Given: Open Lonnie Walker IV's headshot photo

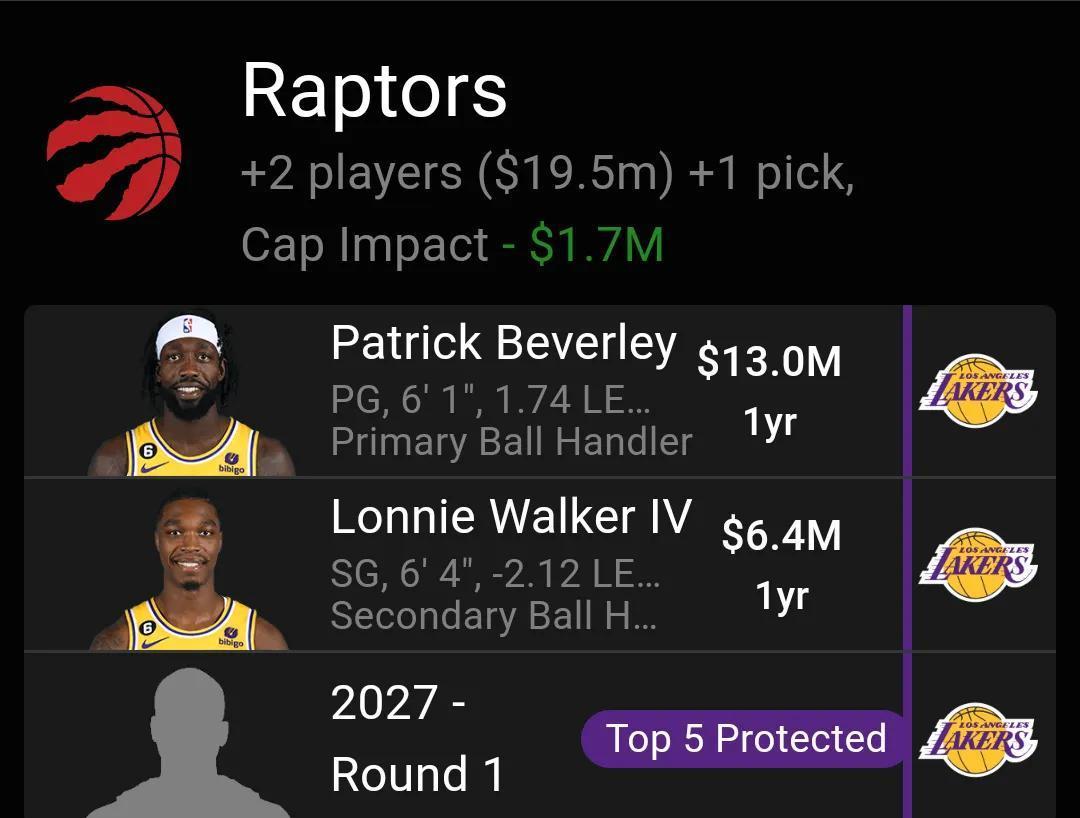Looking at the screenshot, I should tap(190, 570).
